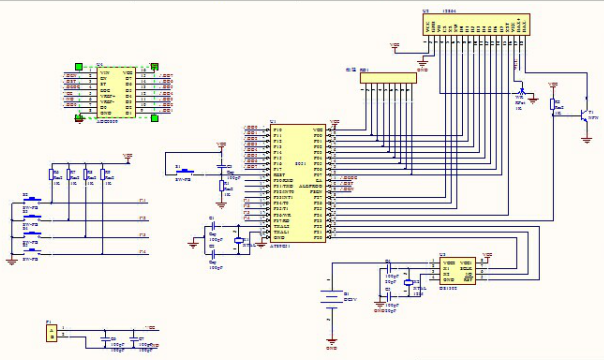Grab top-left green selection handle of ADC0809
604x360 pixels.
[x=79, y=67]
